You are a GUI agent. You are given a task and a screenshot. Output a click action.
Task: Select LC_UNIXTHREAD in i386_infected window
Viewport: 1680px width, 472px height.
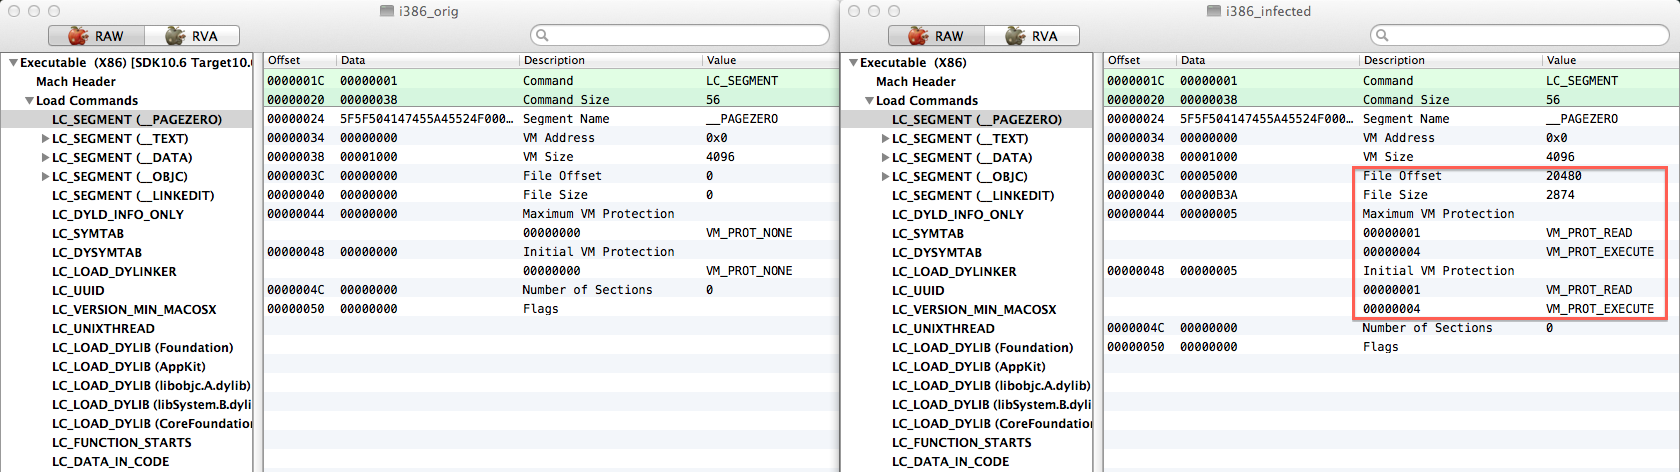pyautogui.click(x=943, y=329)
